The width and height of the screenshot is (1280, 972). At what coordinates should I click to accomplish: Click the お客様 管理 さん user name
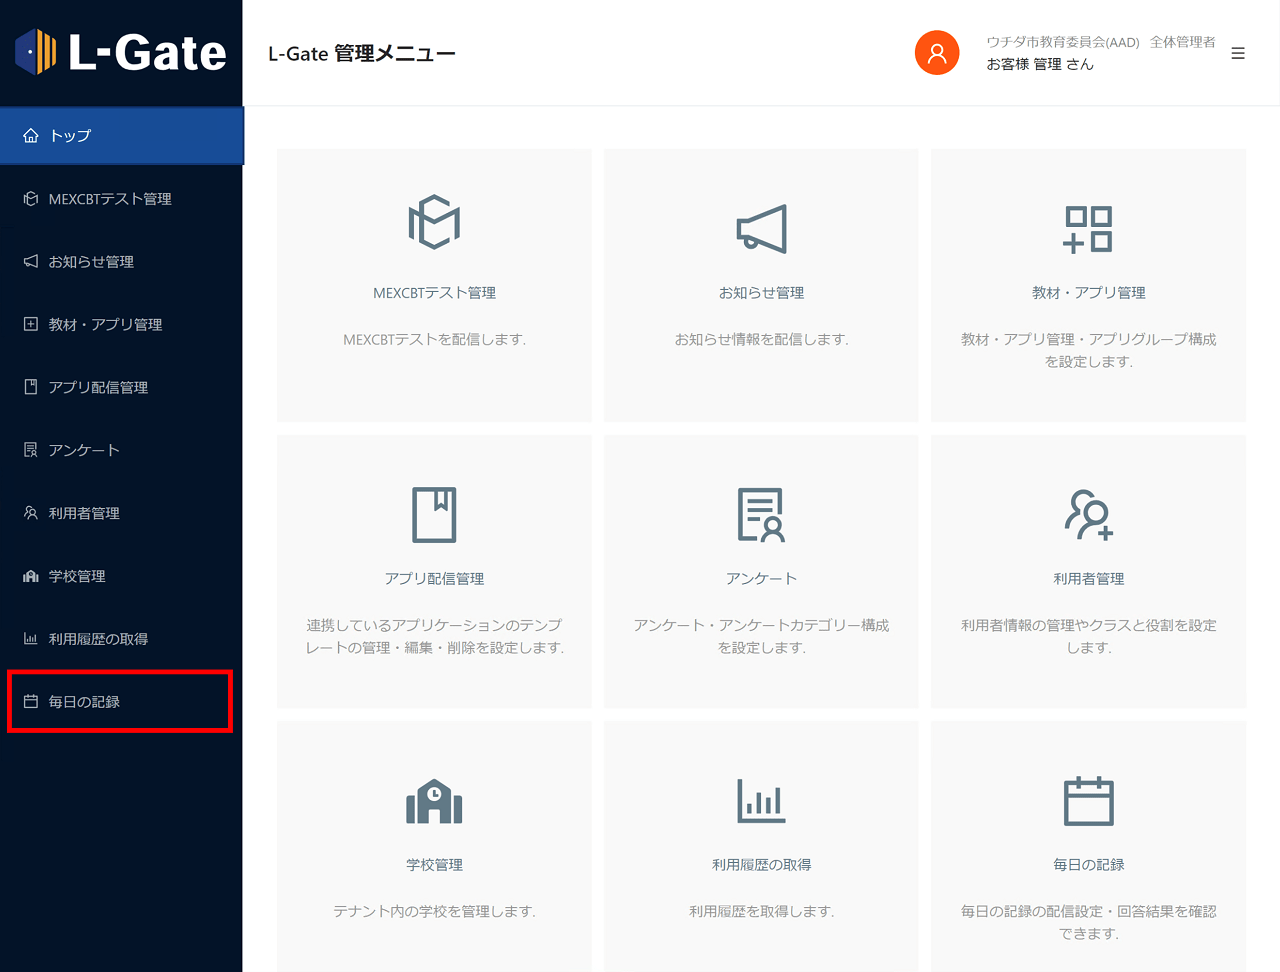click(x=1040, y=64)
